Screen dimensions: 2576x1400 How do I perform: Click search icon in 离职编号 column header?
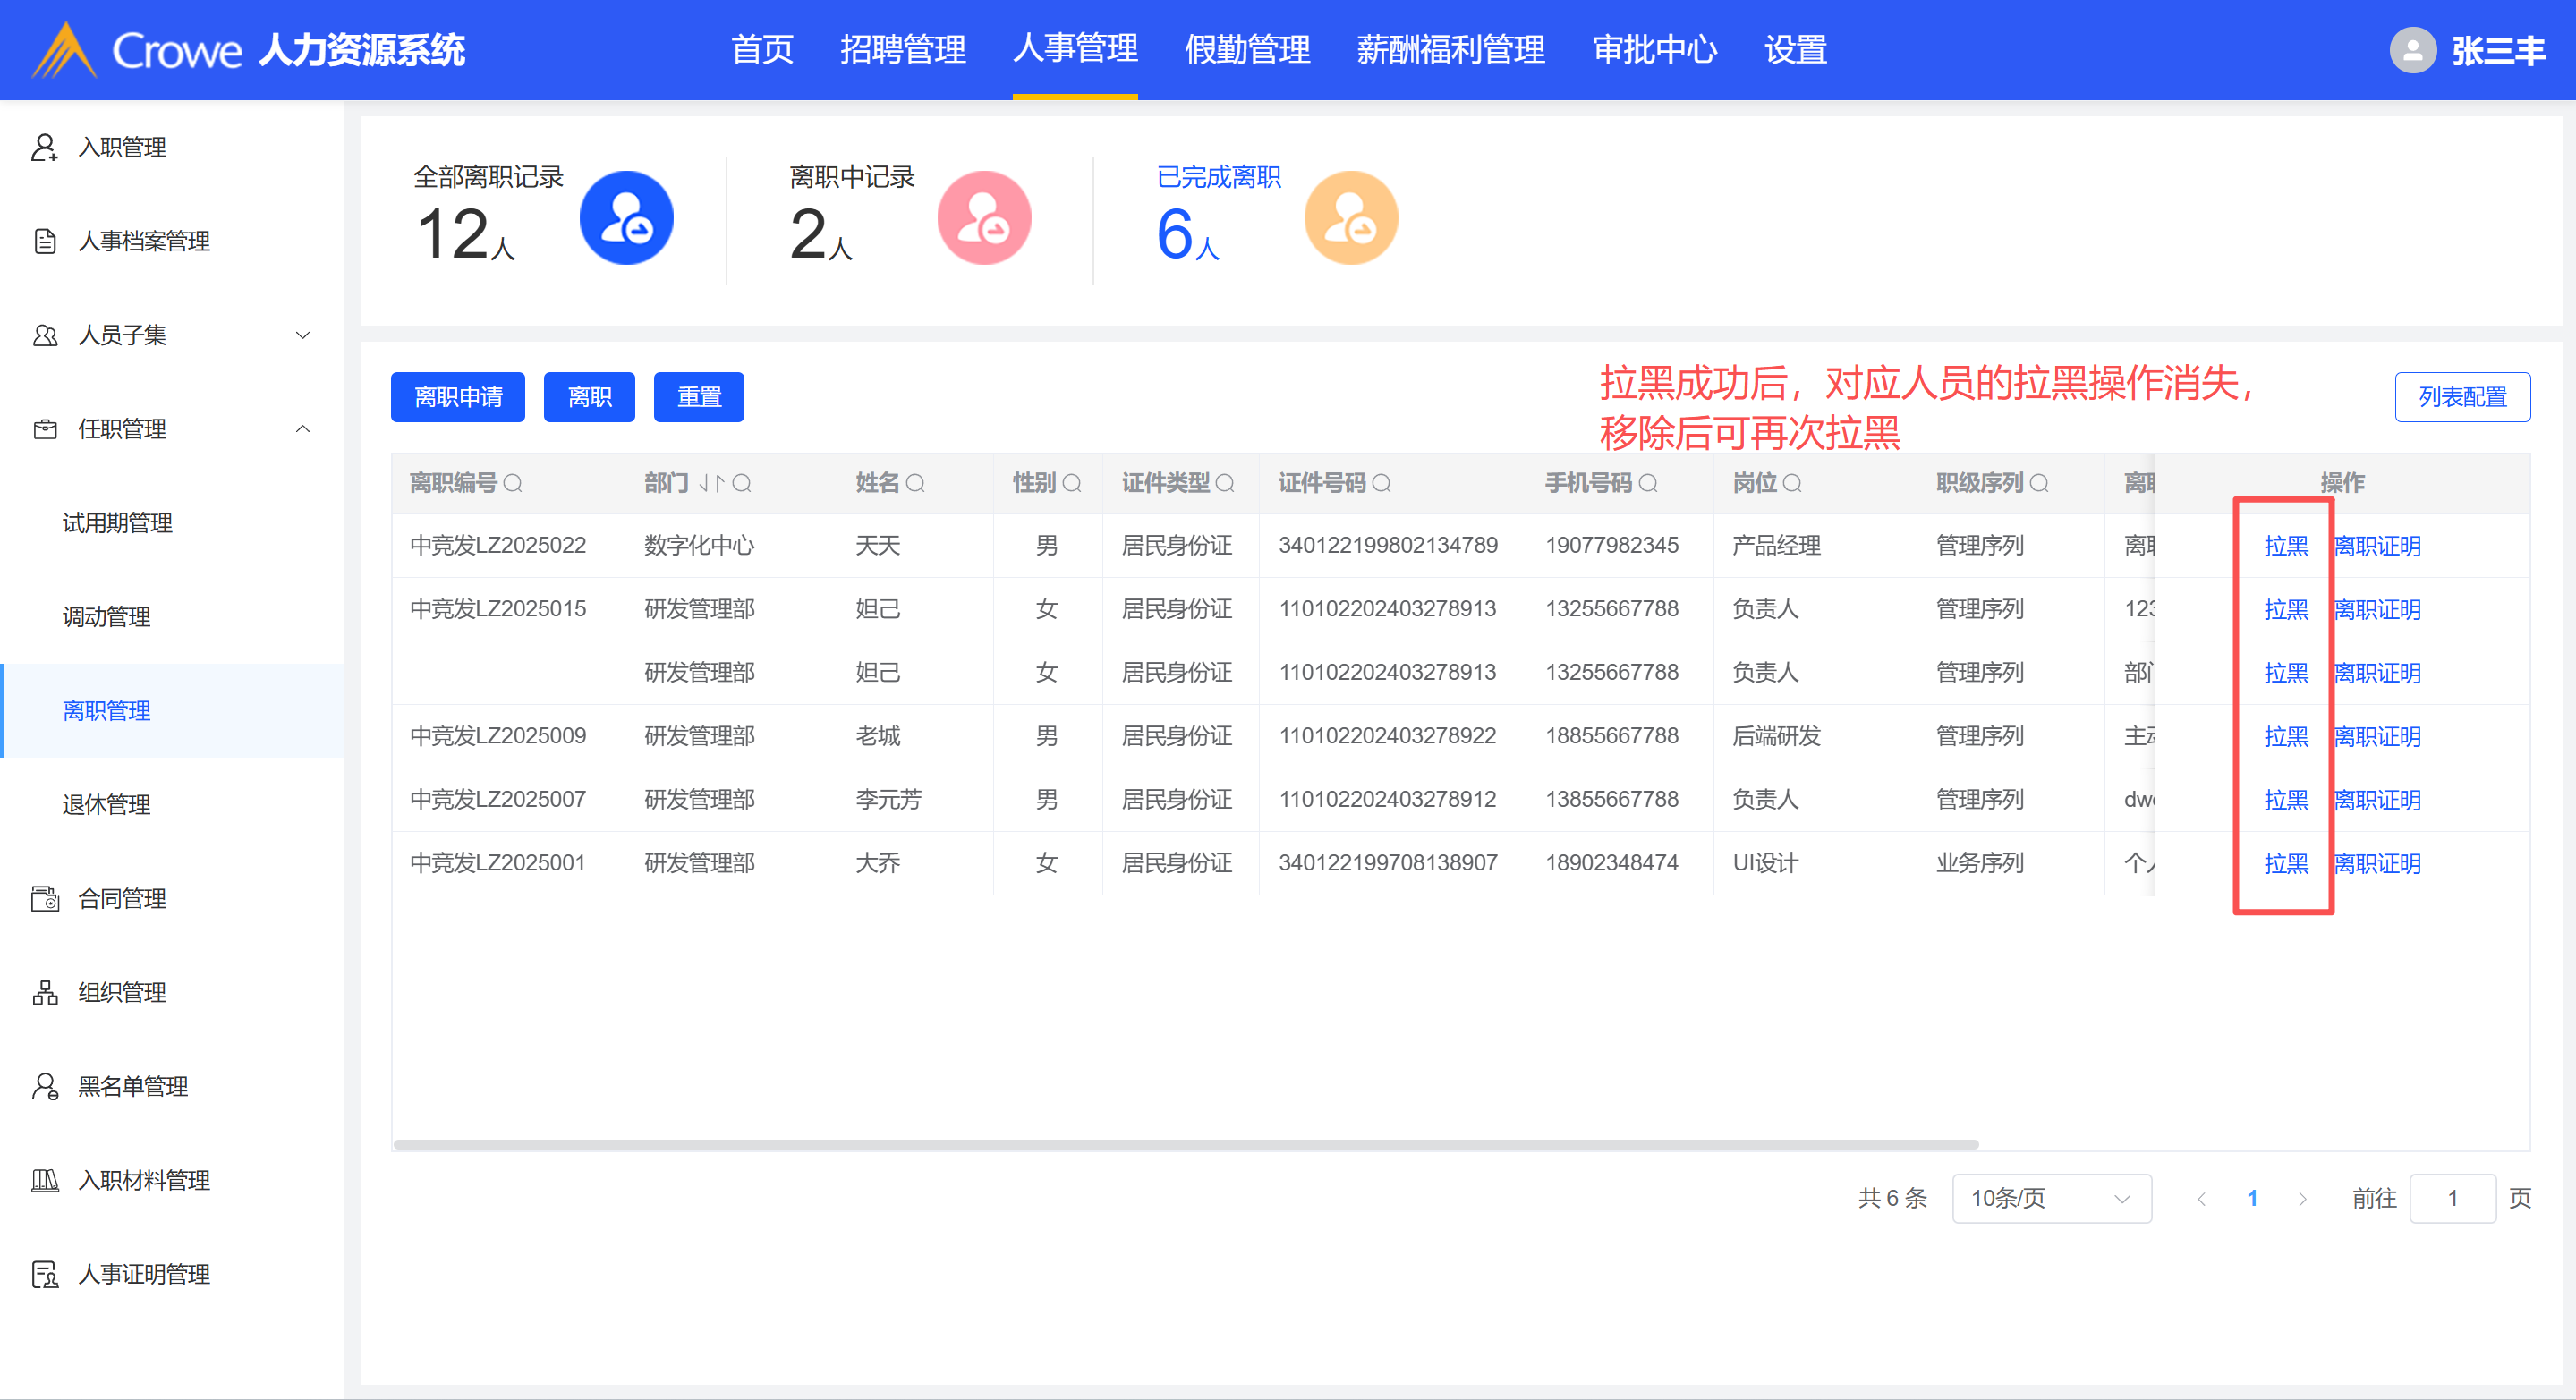tap(513, 484)
